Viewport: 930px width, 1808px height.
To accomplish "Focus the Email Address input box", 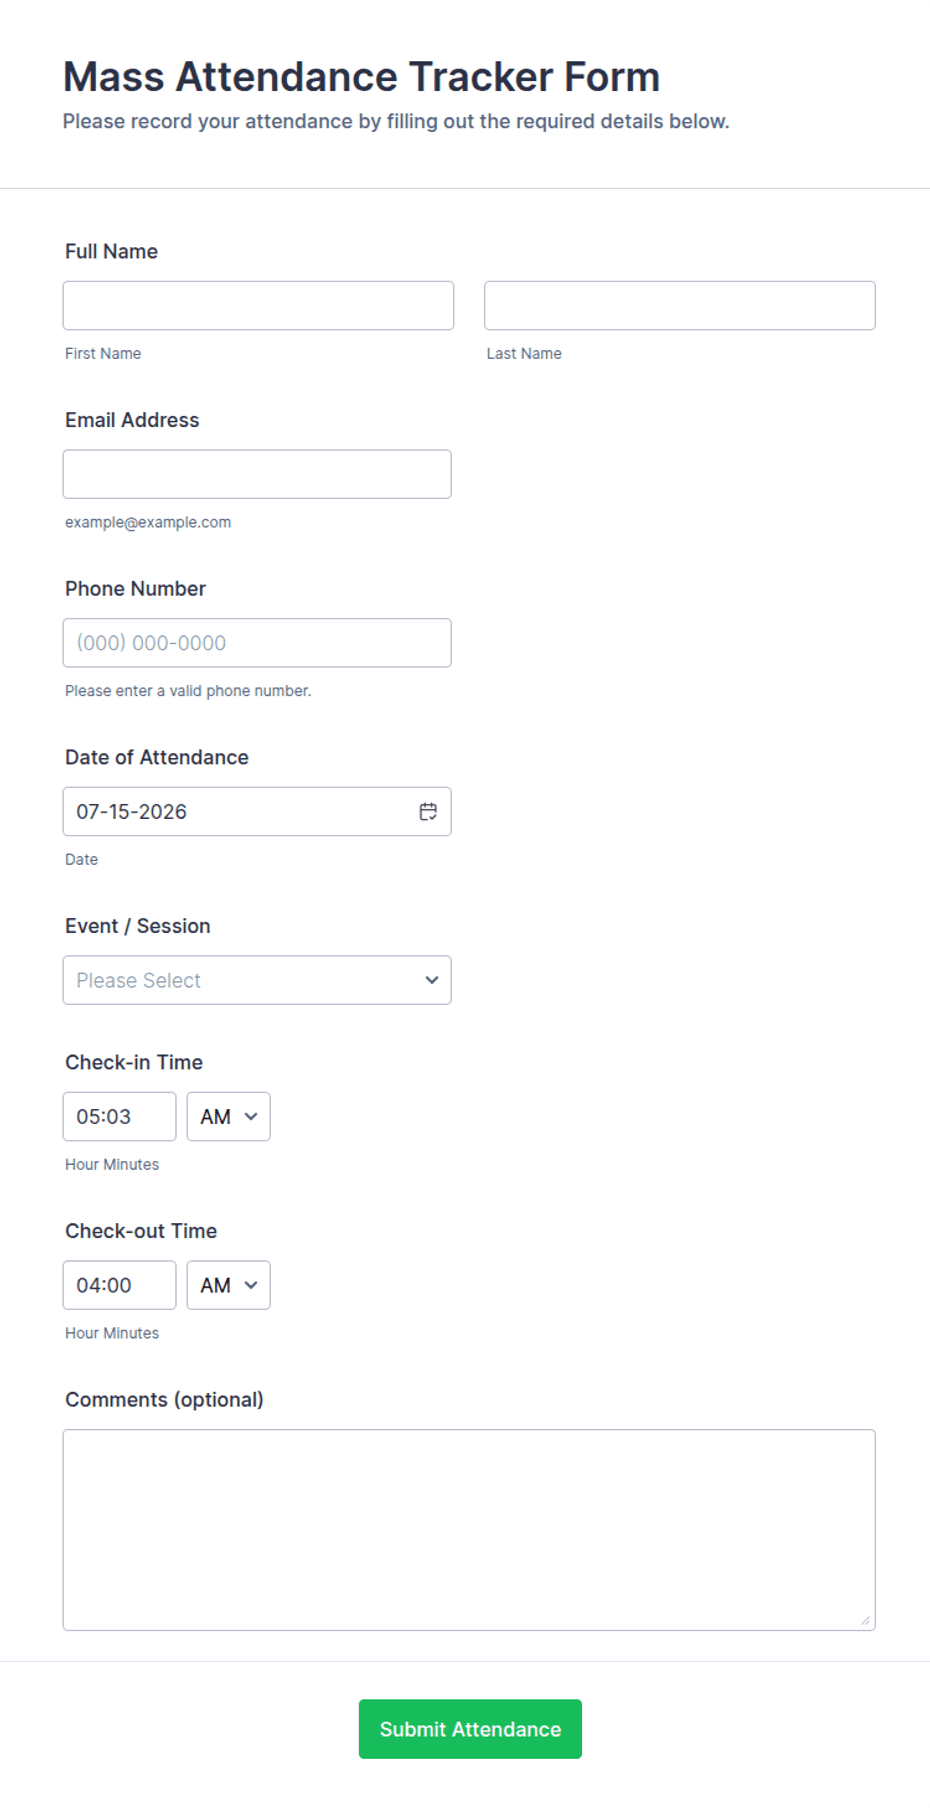I will pos(257,474).
